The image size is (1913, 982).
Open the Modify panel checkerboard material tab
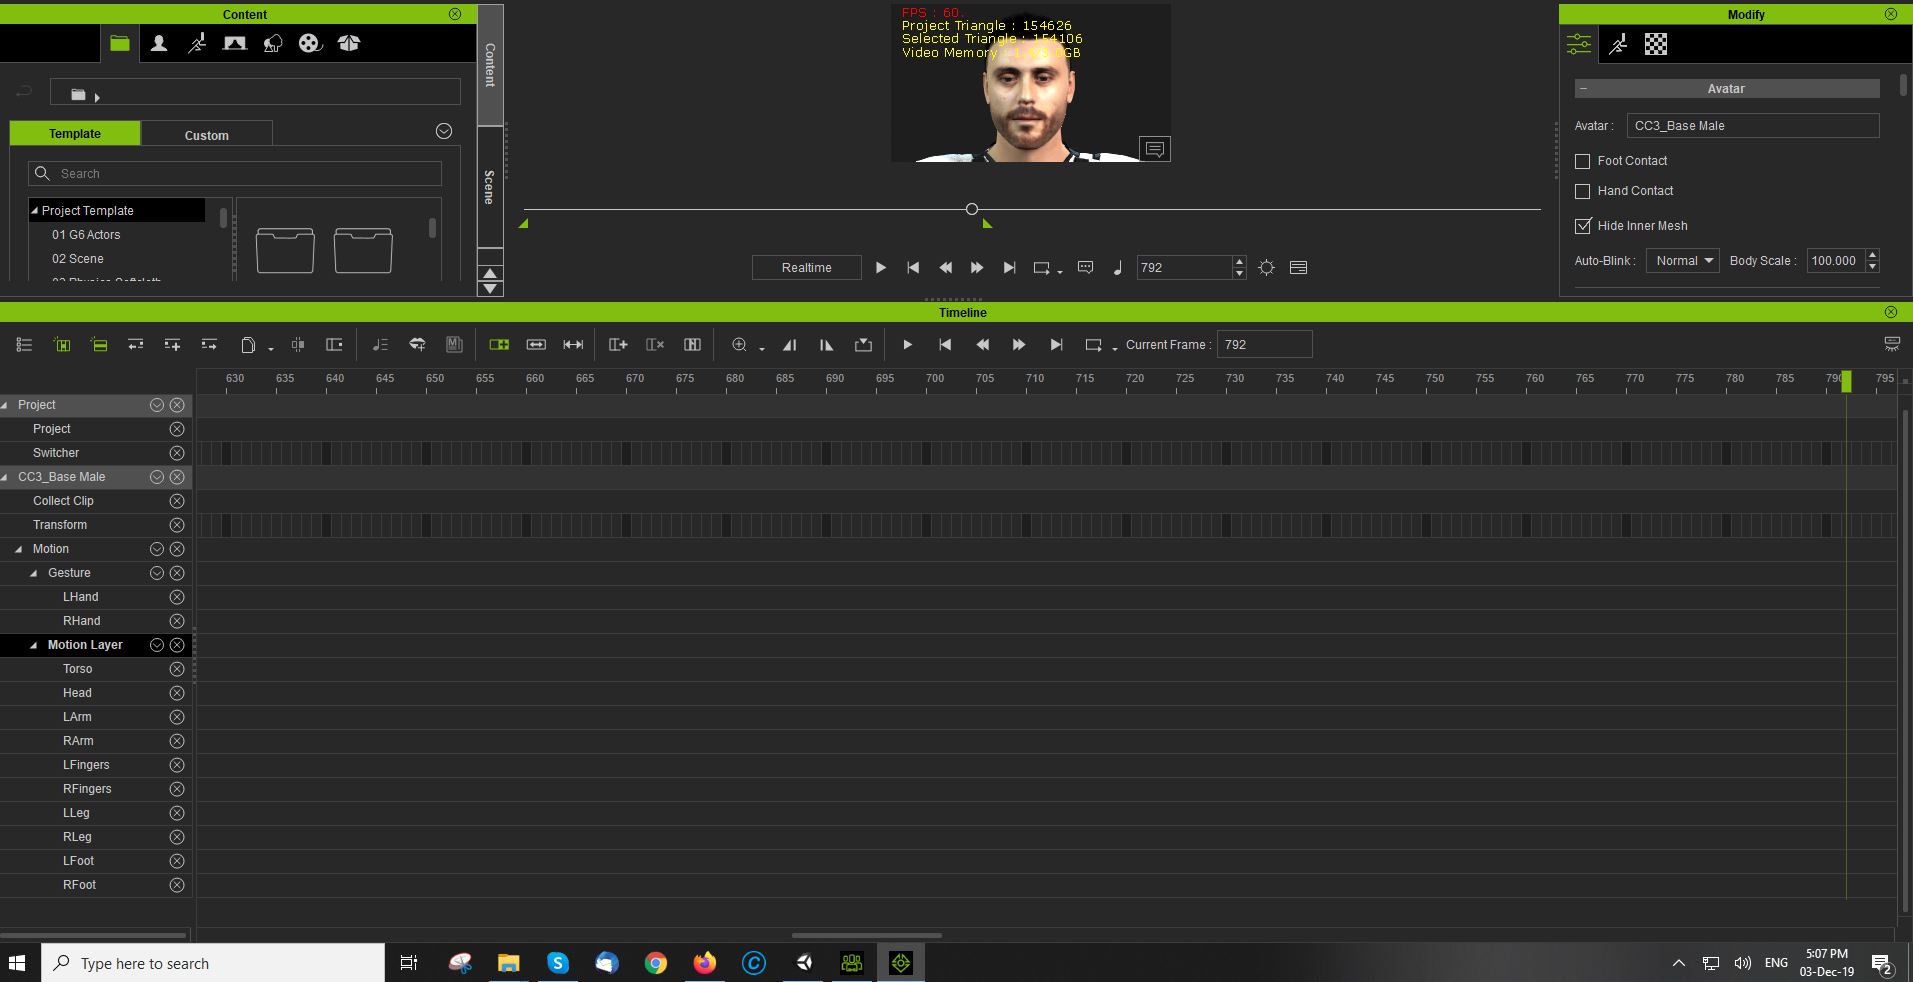coord(1656,44)
